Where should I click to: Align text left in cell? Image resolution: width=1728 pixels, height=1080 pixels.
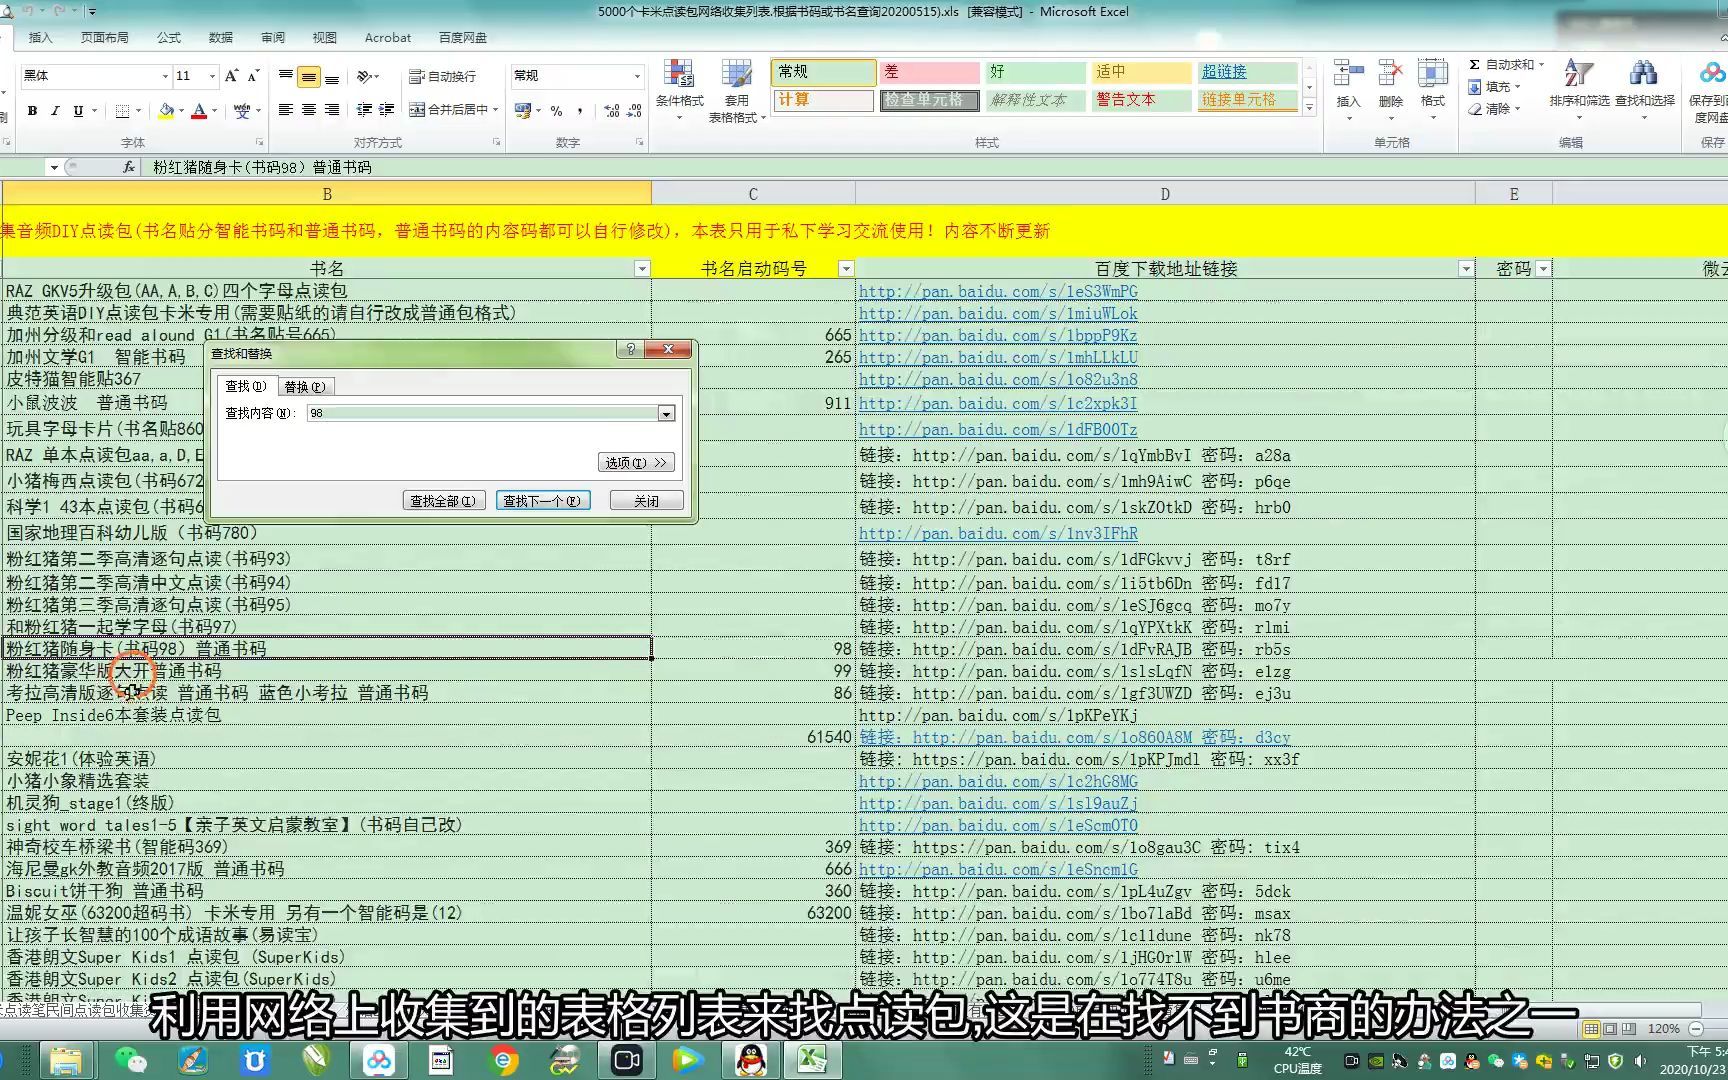(286, 110)
